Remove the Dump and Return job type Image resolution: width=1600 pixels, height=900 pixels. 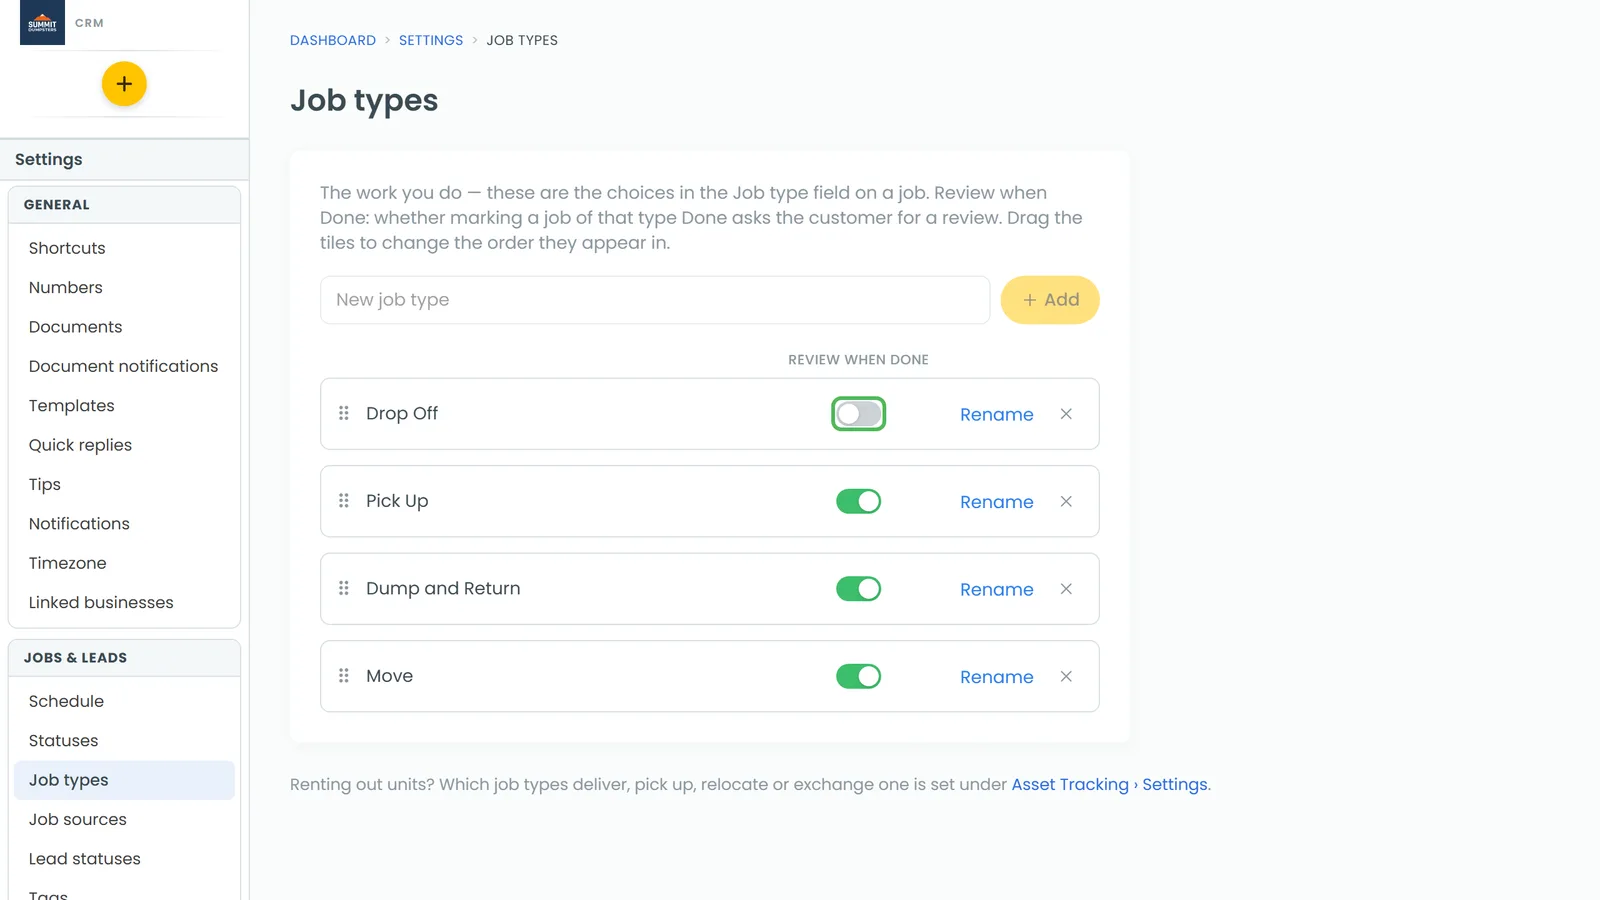(1066, 589)
